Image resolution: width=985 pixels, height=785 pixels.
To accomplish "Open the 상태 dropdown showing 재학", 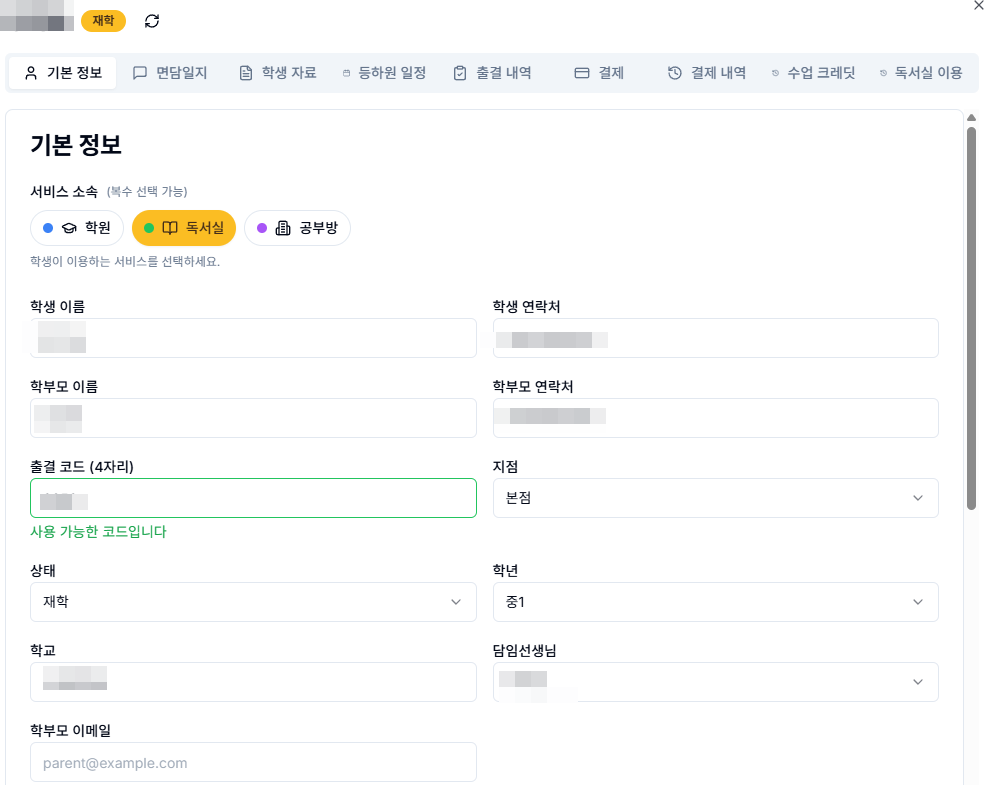I will [x=253, y=601].
